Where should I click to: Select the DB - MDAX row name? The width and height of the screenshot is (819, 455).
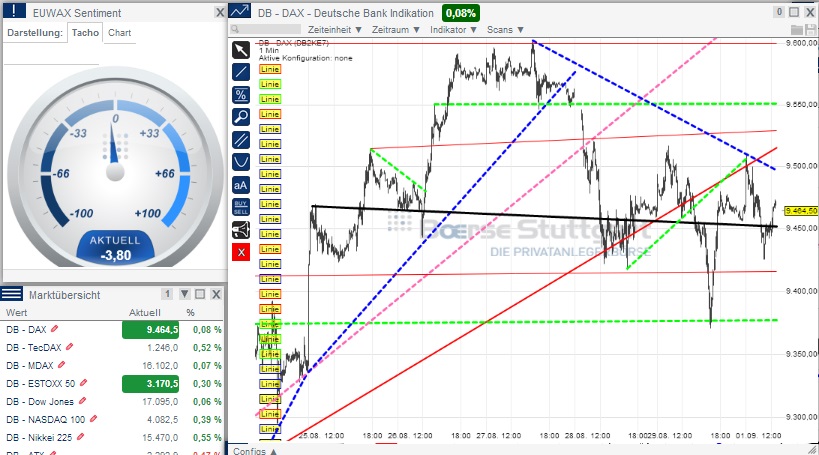[x=30, y=366]
